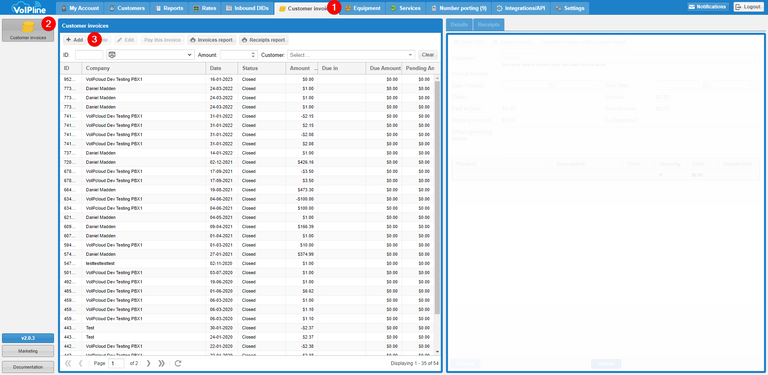768x375 pixels.
Task: Refresh the invoices list
Action: (178, 363)
